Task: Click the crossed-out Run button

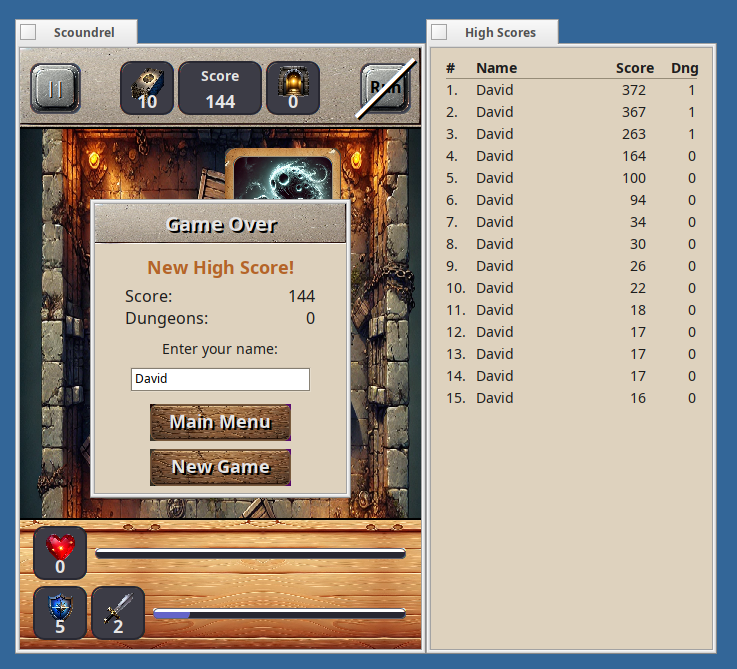Action: click(385, 88)
